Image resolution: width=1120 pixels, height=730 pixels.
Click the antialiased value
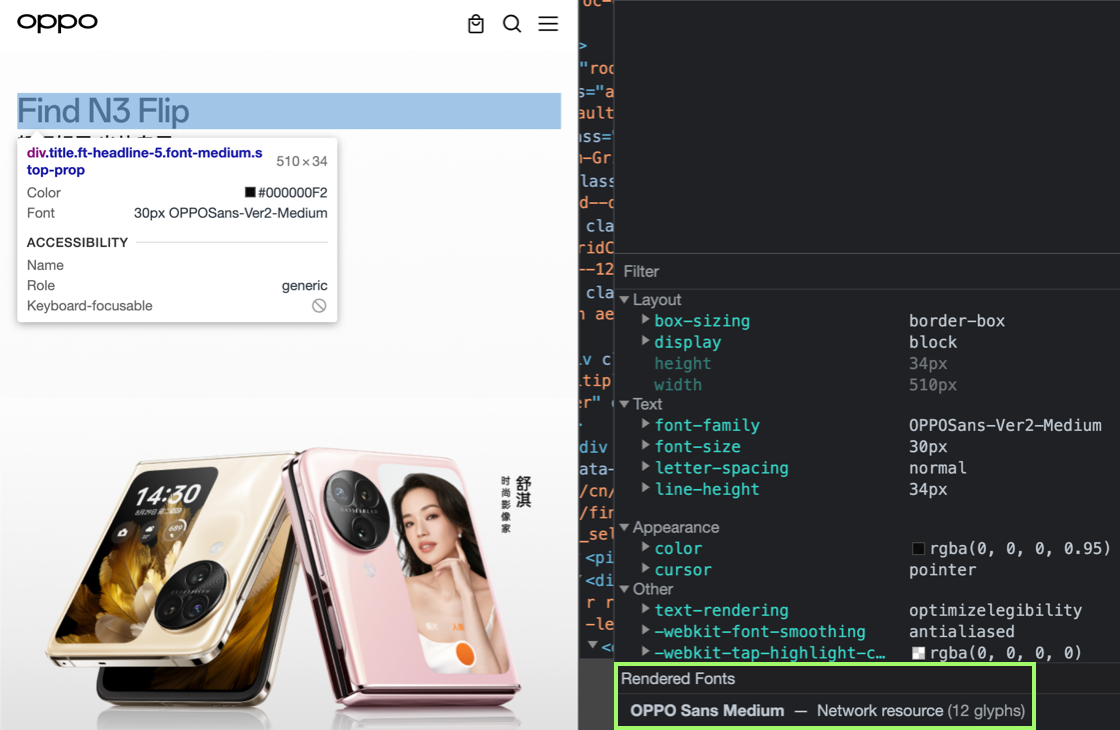[961, 632]
